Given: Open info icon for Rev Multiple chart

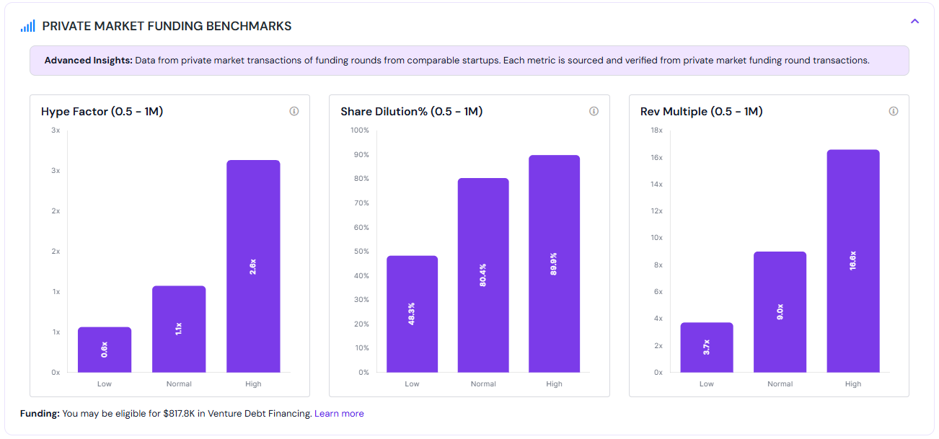Looking at the screenshot, I should pyautogui.click(x=893, y=111).
